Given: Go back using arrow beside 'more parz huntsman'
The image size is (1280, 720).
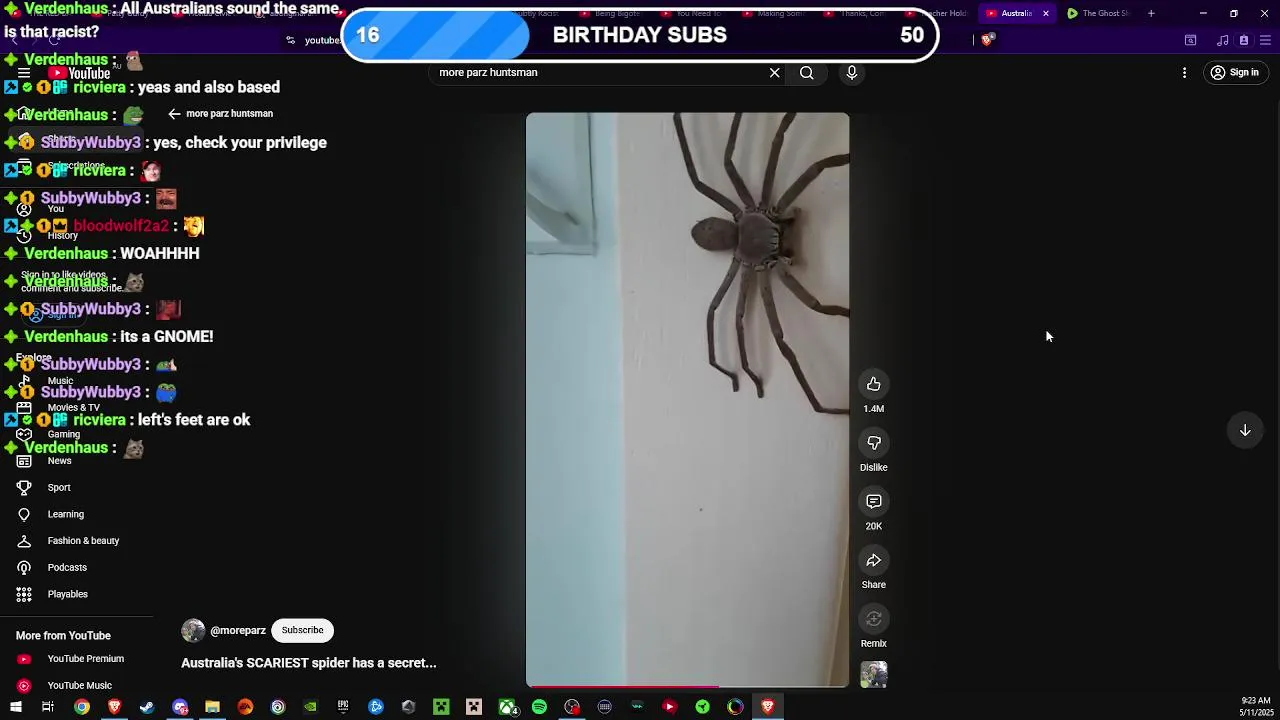Looking at the screenshot, I should [x=174, y=113].
